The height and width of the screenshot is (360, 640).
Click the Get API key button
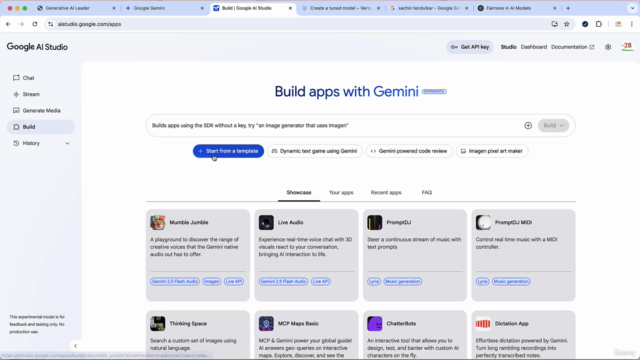pyautogui.click(x=470, y=47)
